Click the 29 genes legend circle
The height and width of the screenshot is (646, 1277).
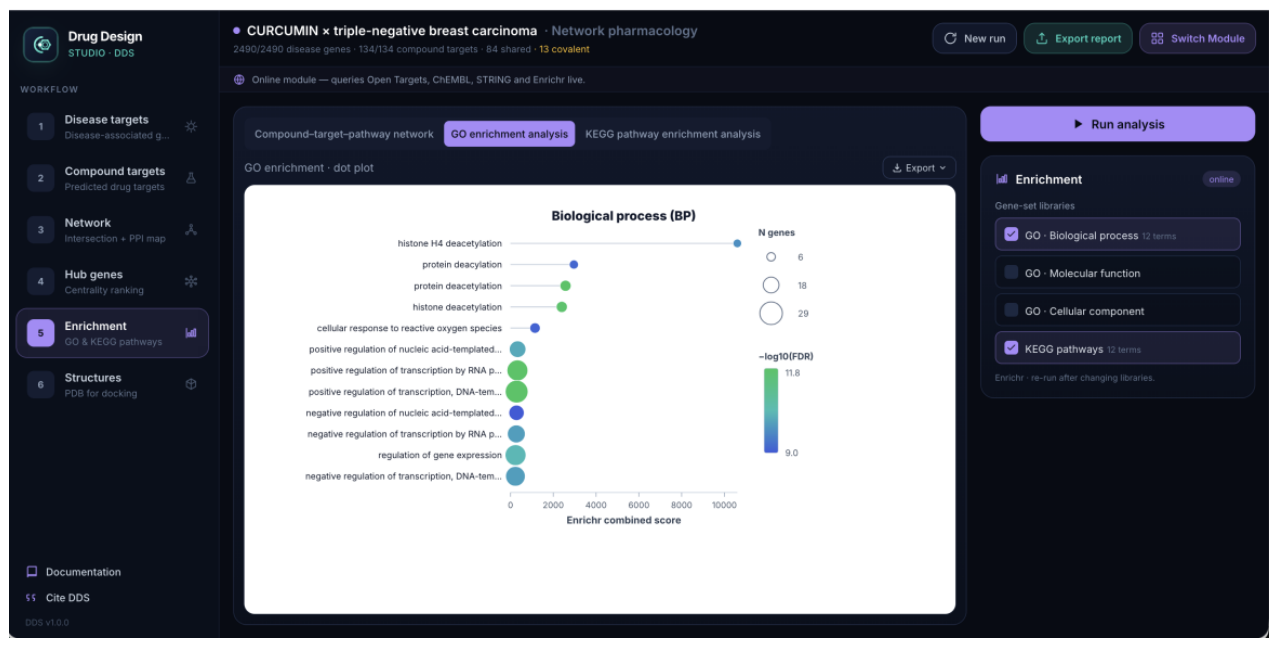(x=771, y=313)
